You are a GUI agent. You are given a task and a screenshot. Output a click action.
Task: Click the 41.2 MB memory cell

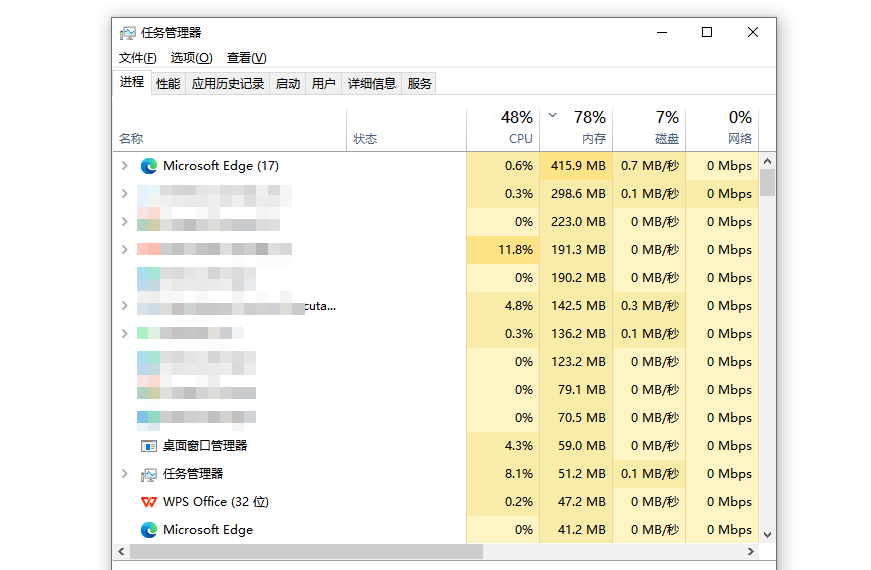pyautogui.click(x=576, y=530)
